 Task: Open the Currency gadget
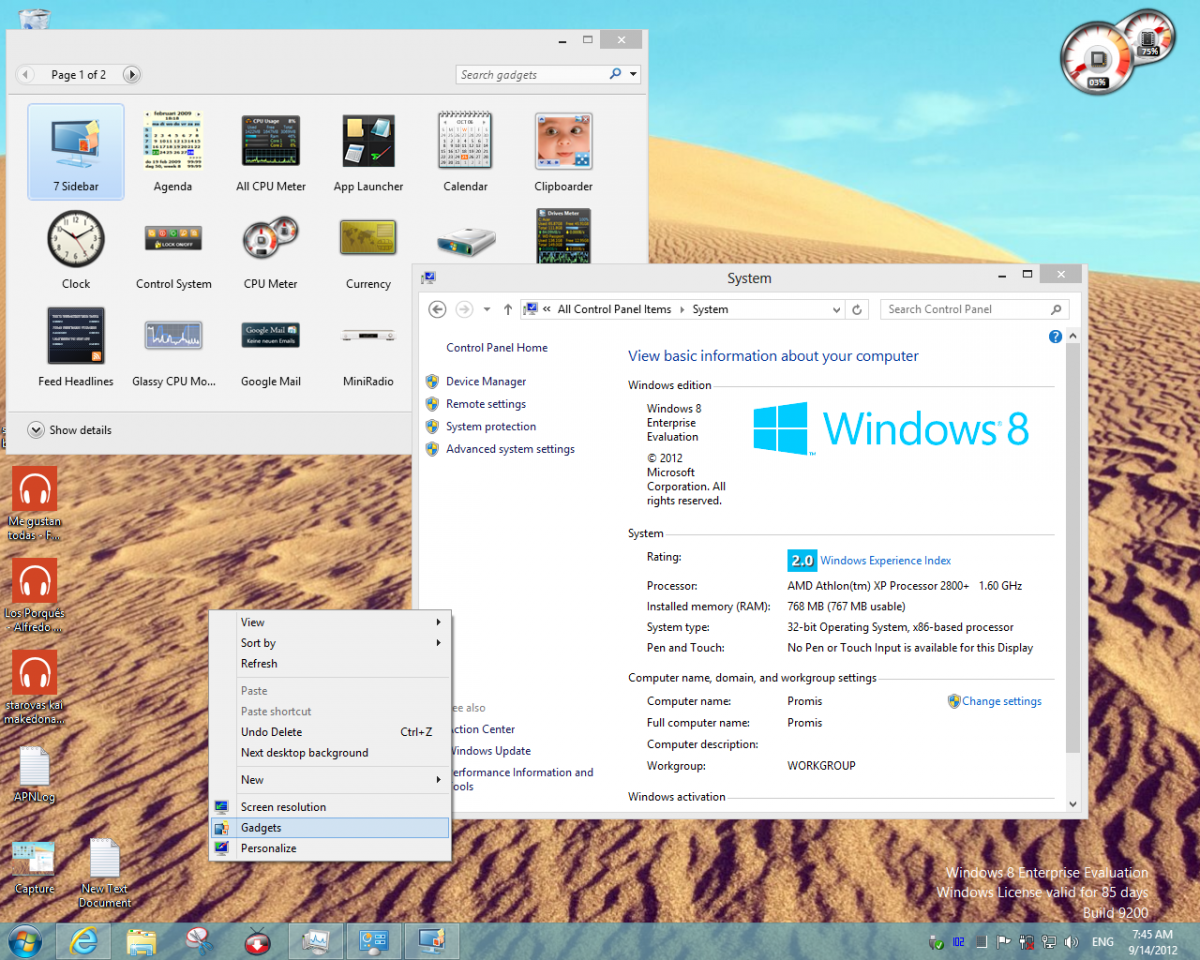pyautogui.click(x=368, y=239)
